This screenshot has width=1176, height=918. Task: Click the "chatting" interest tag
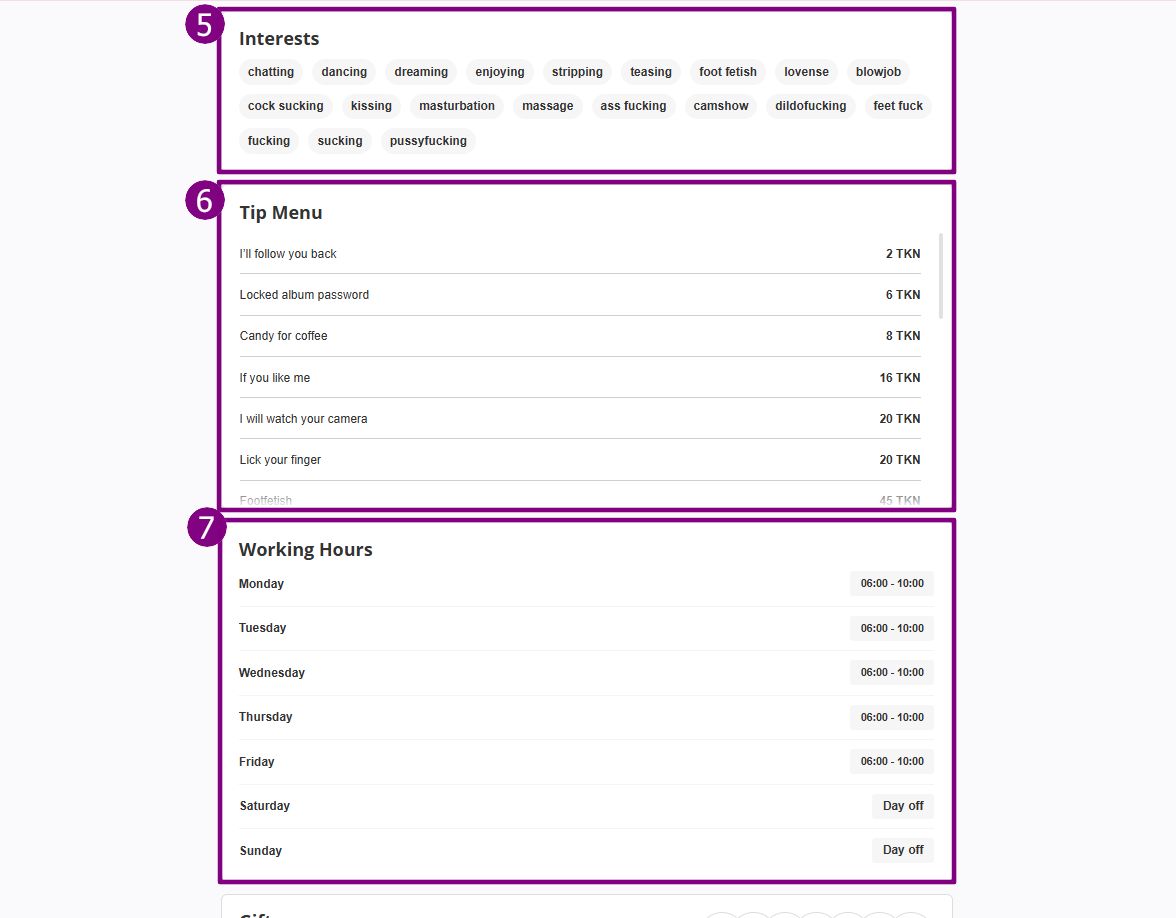271,72
